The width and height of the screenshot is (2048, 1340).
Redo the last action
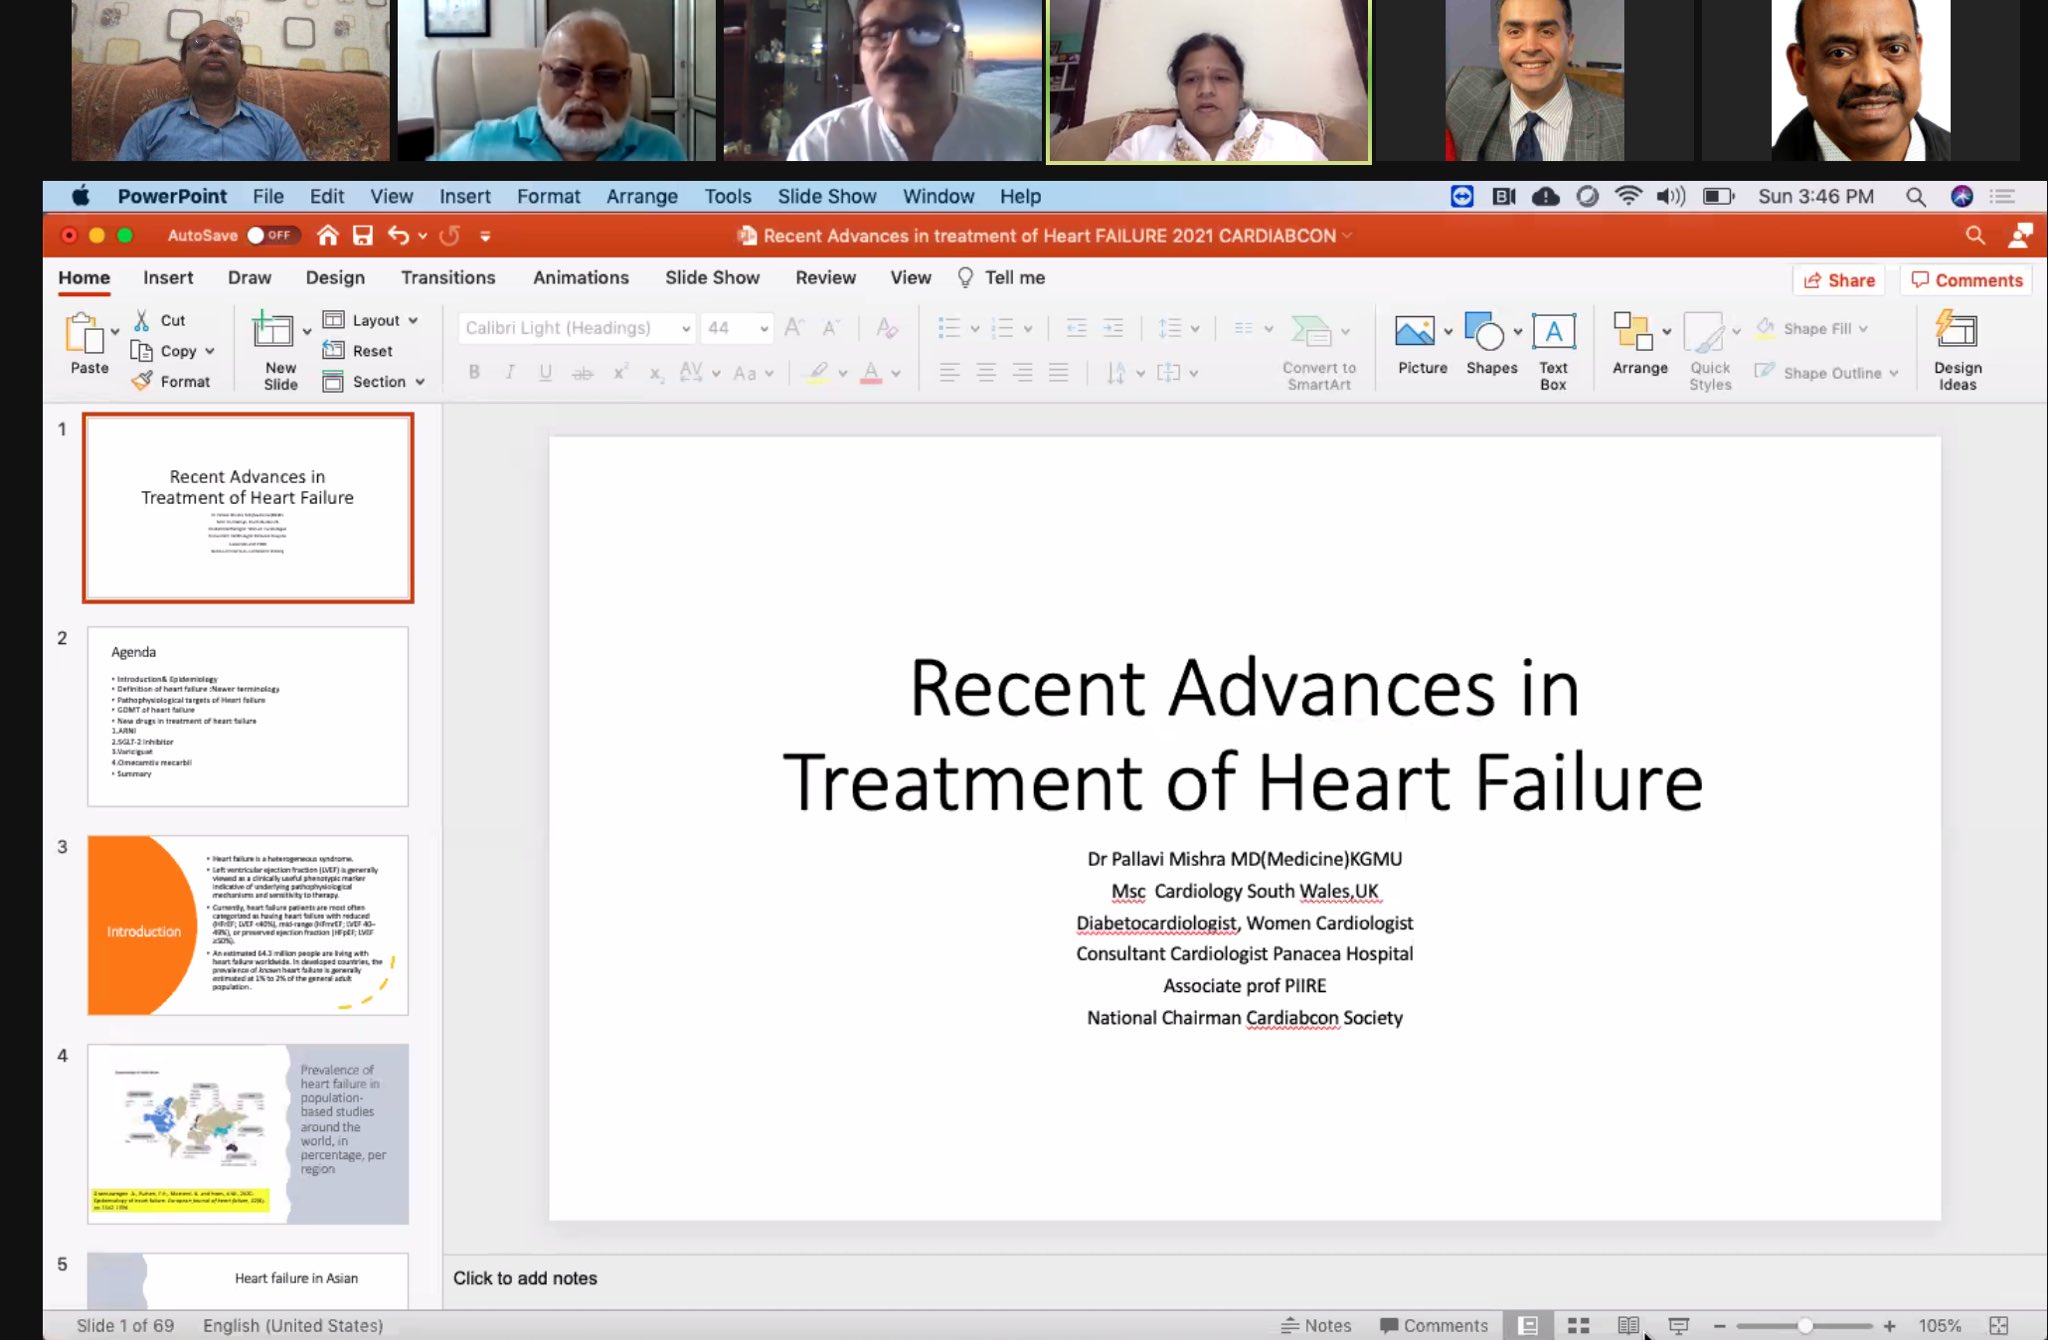(x=450, y=236)
